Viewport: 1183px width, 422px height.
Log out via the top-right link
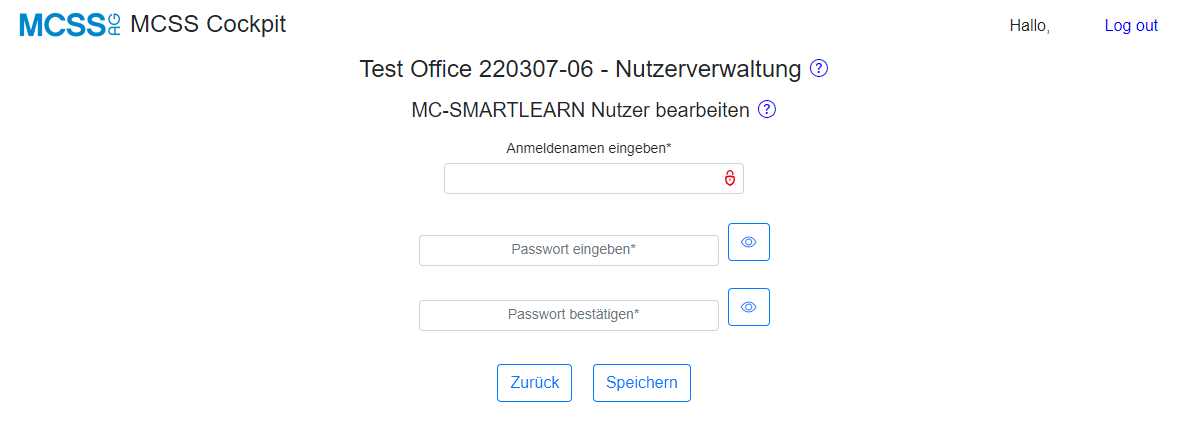[1131, 26]
